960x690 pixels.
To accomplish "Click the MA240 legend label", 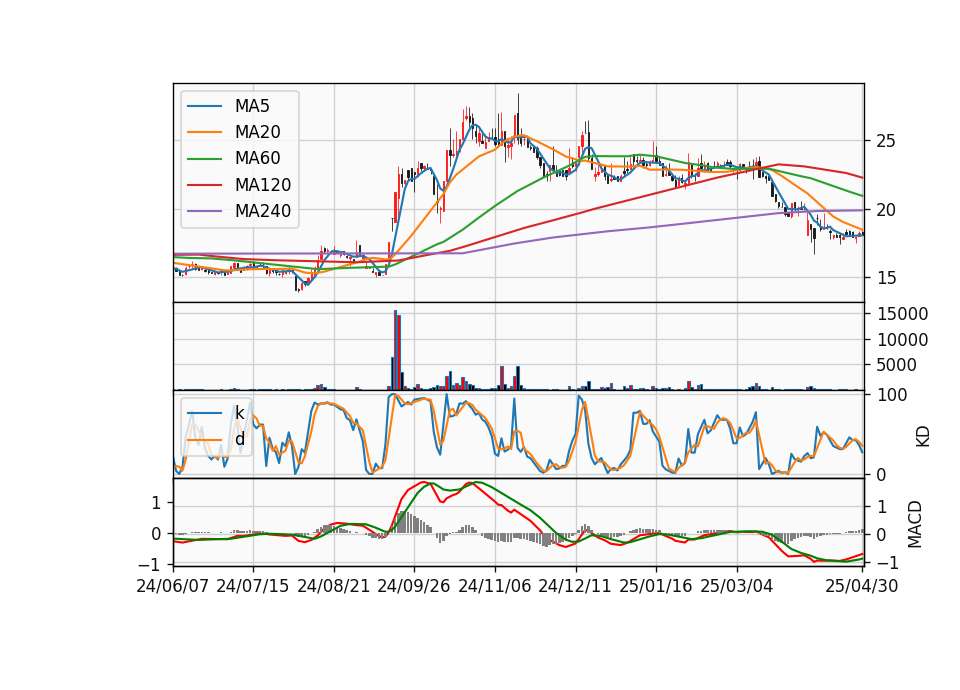I will click(x=263, y=211).
